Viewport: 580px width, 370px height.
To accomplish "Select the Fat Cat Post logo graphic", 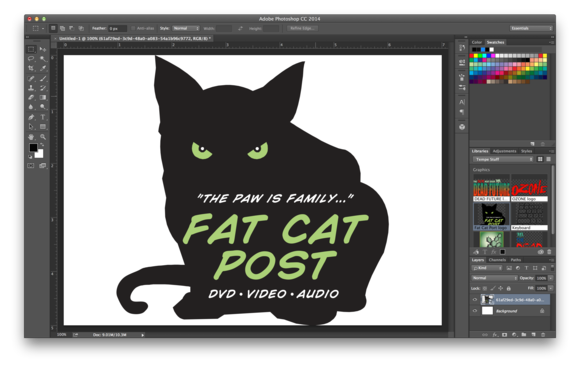I will 491,217.
